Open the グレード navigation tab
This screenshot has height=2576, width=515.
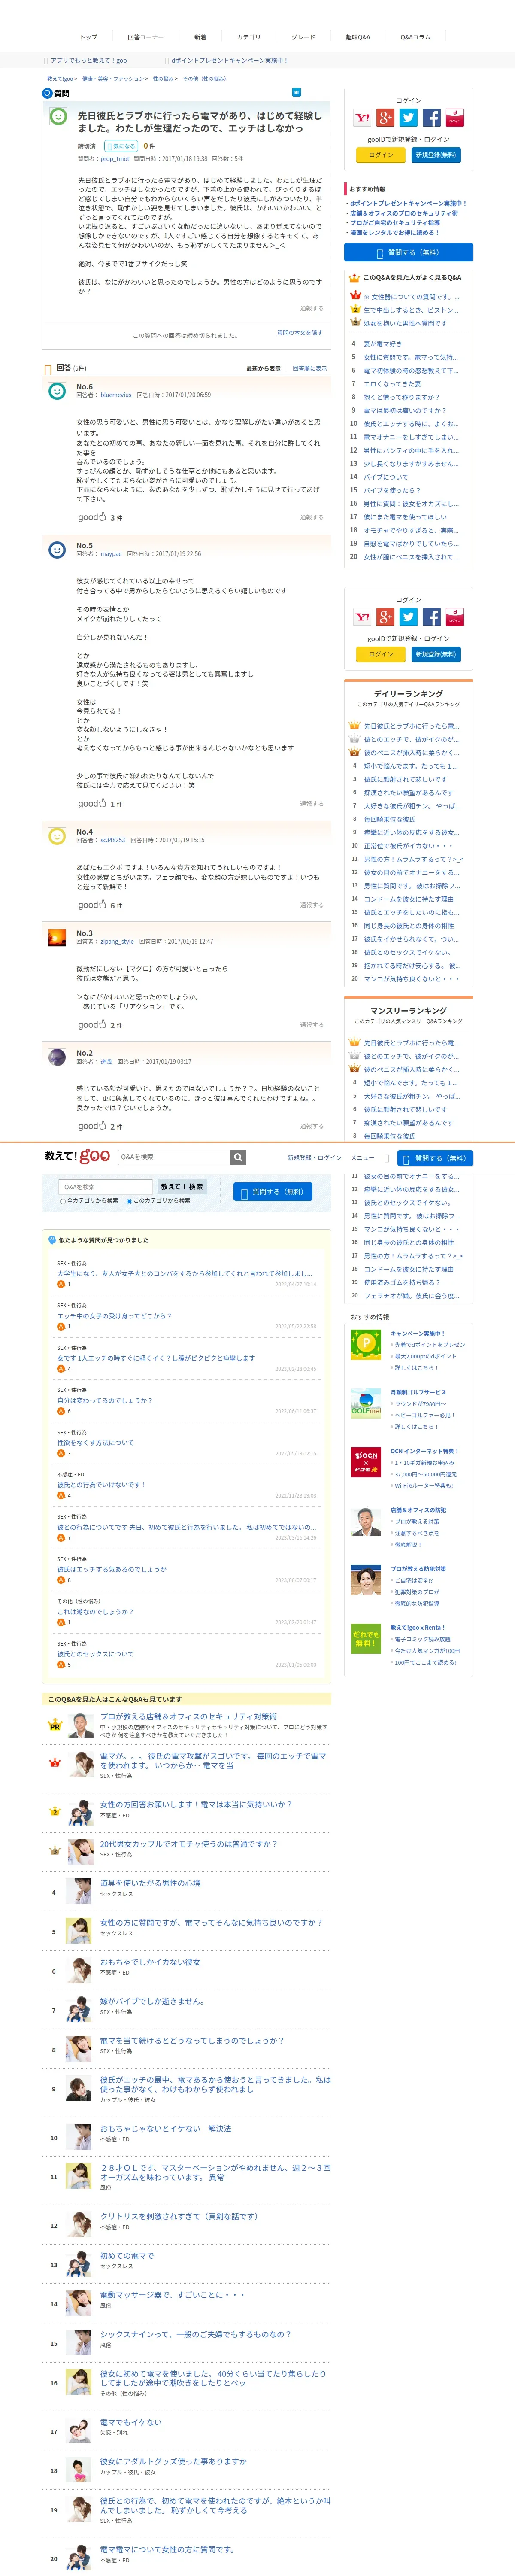pyautogui.click(x=303, y=37)
